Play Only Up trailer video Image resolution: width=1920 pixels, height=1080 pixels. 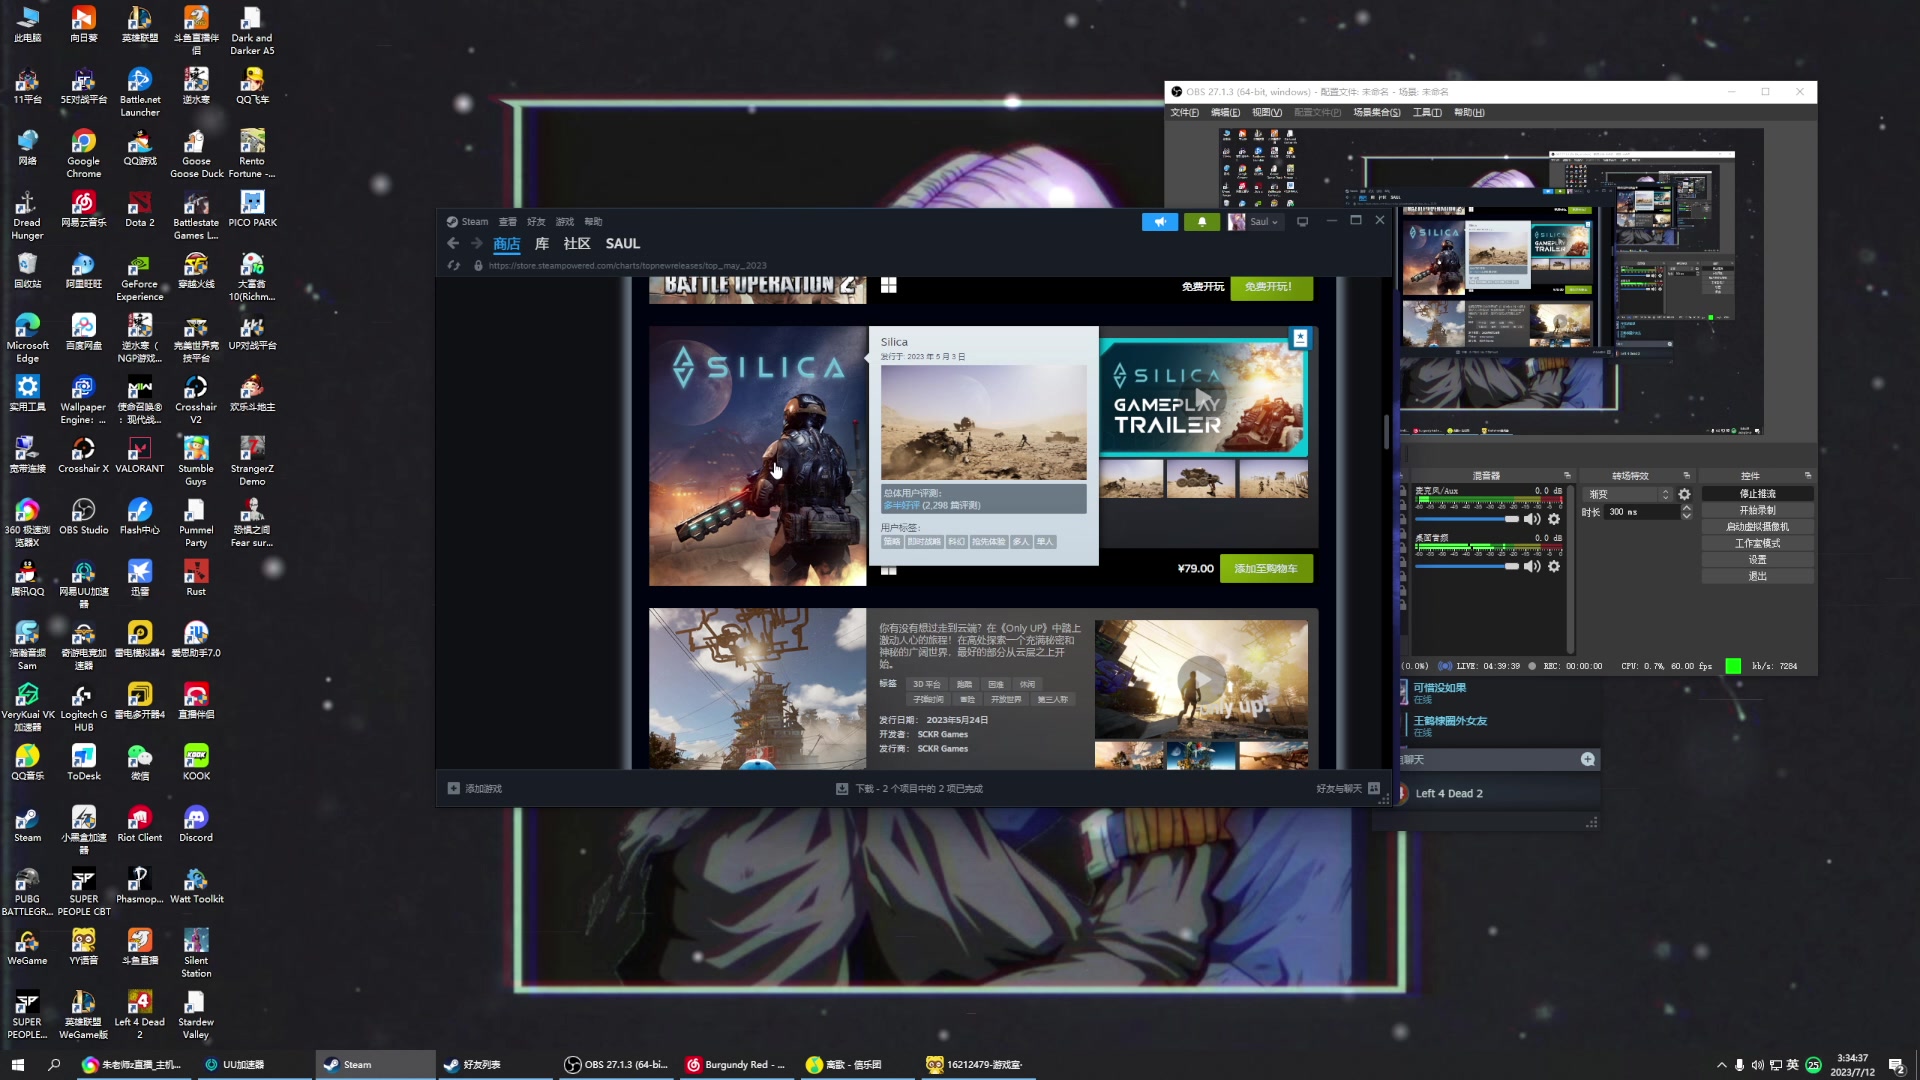tap(1201, 680)
